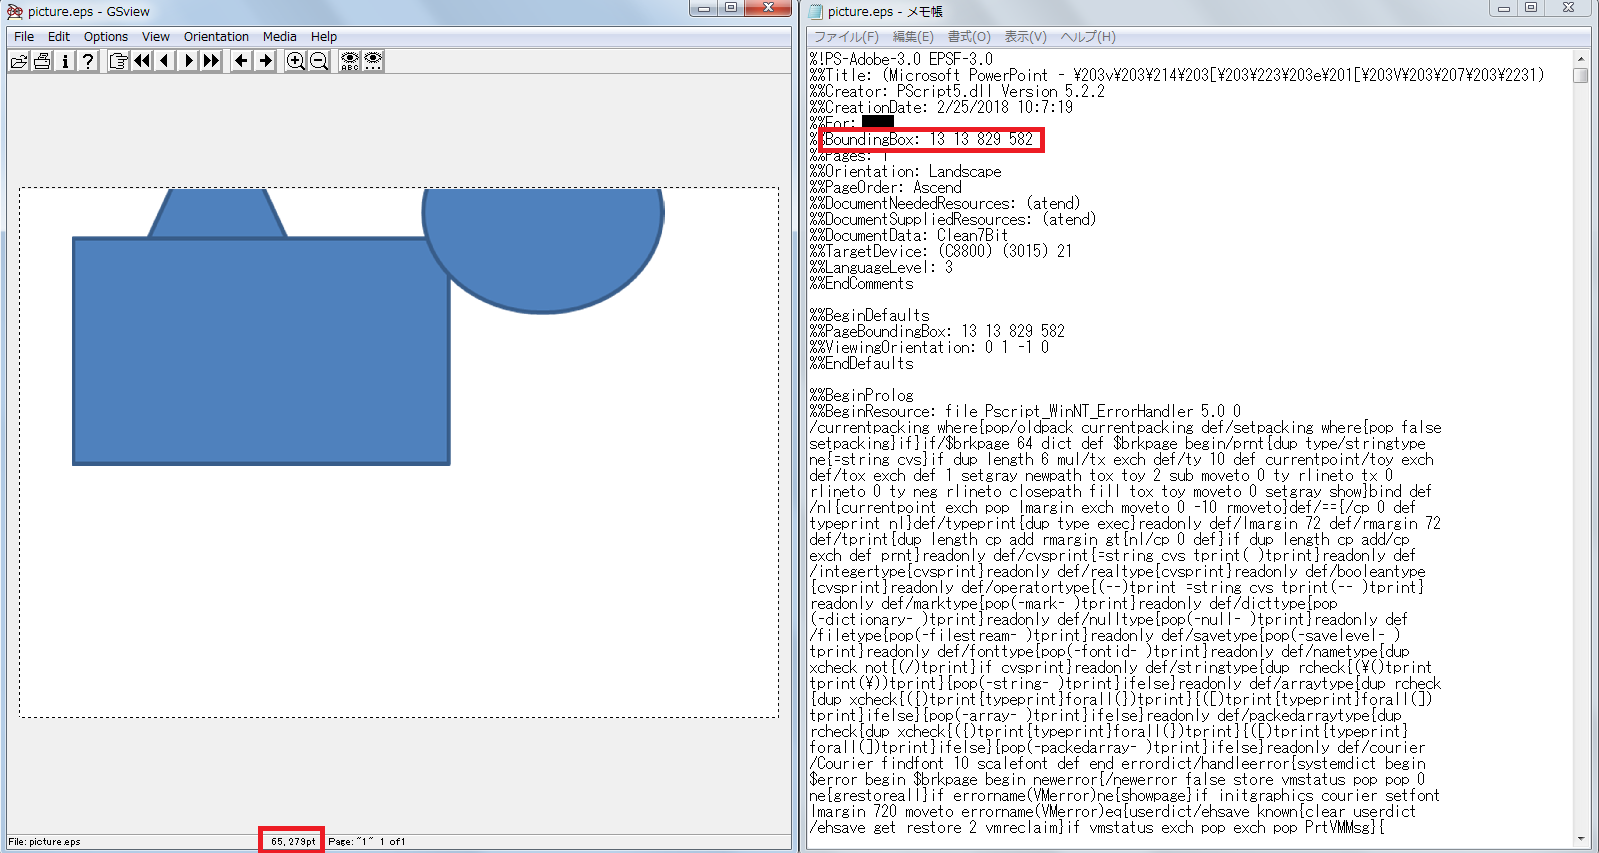Click the '%%PageBoundingBox: 13 13 829 582' line
The width and height of the screenshot is (1599, 853).
(x=937, y=331)
